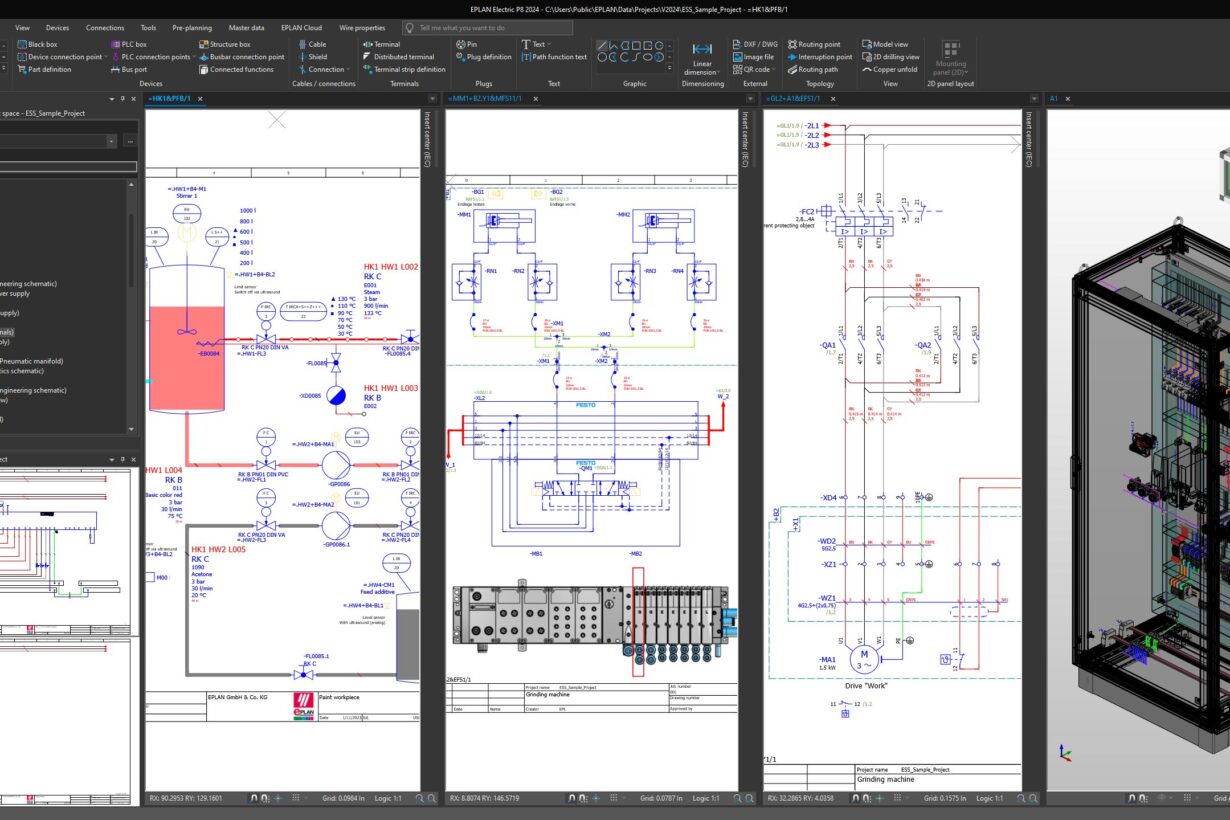
Task: Open the Master data ribbon tab
Action: click(x=246, y=28)
